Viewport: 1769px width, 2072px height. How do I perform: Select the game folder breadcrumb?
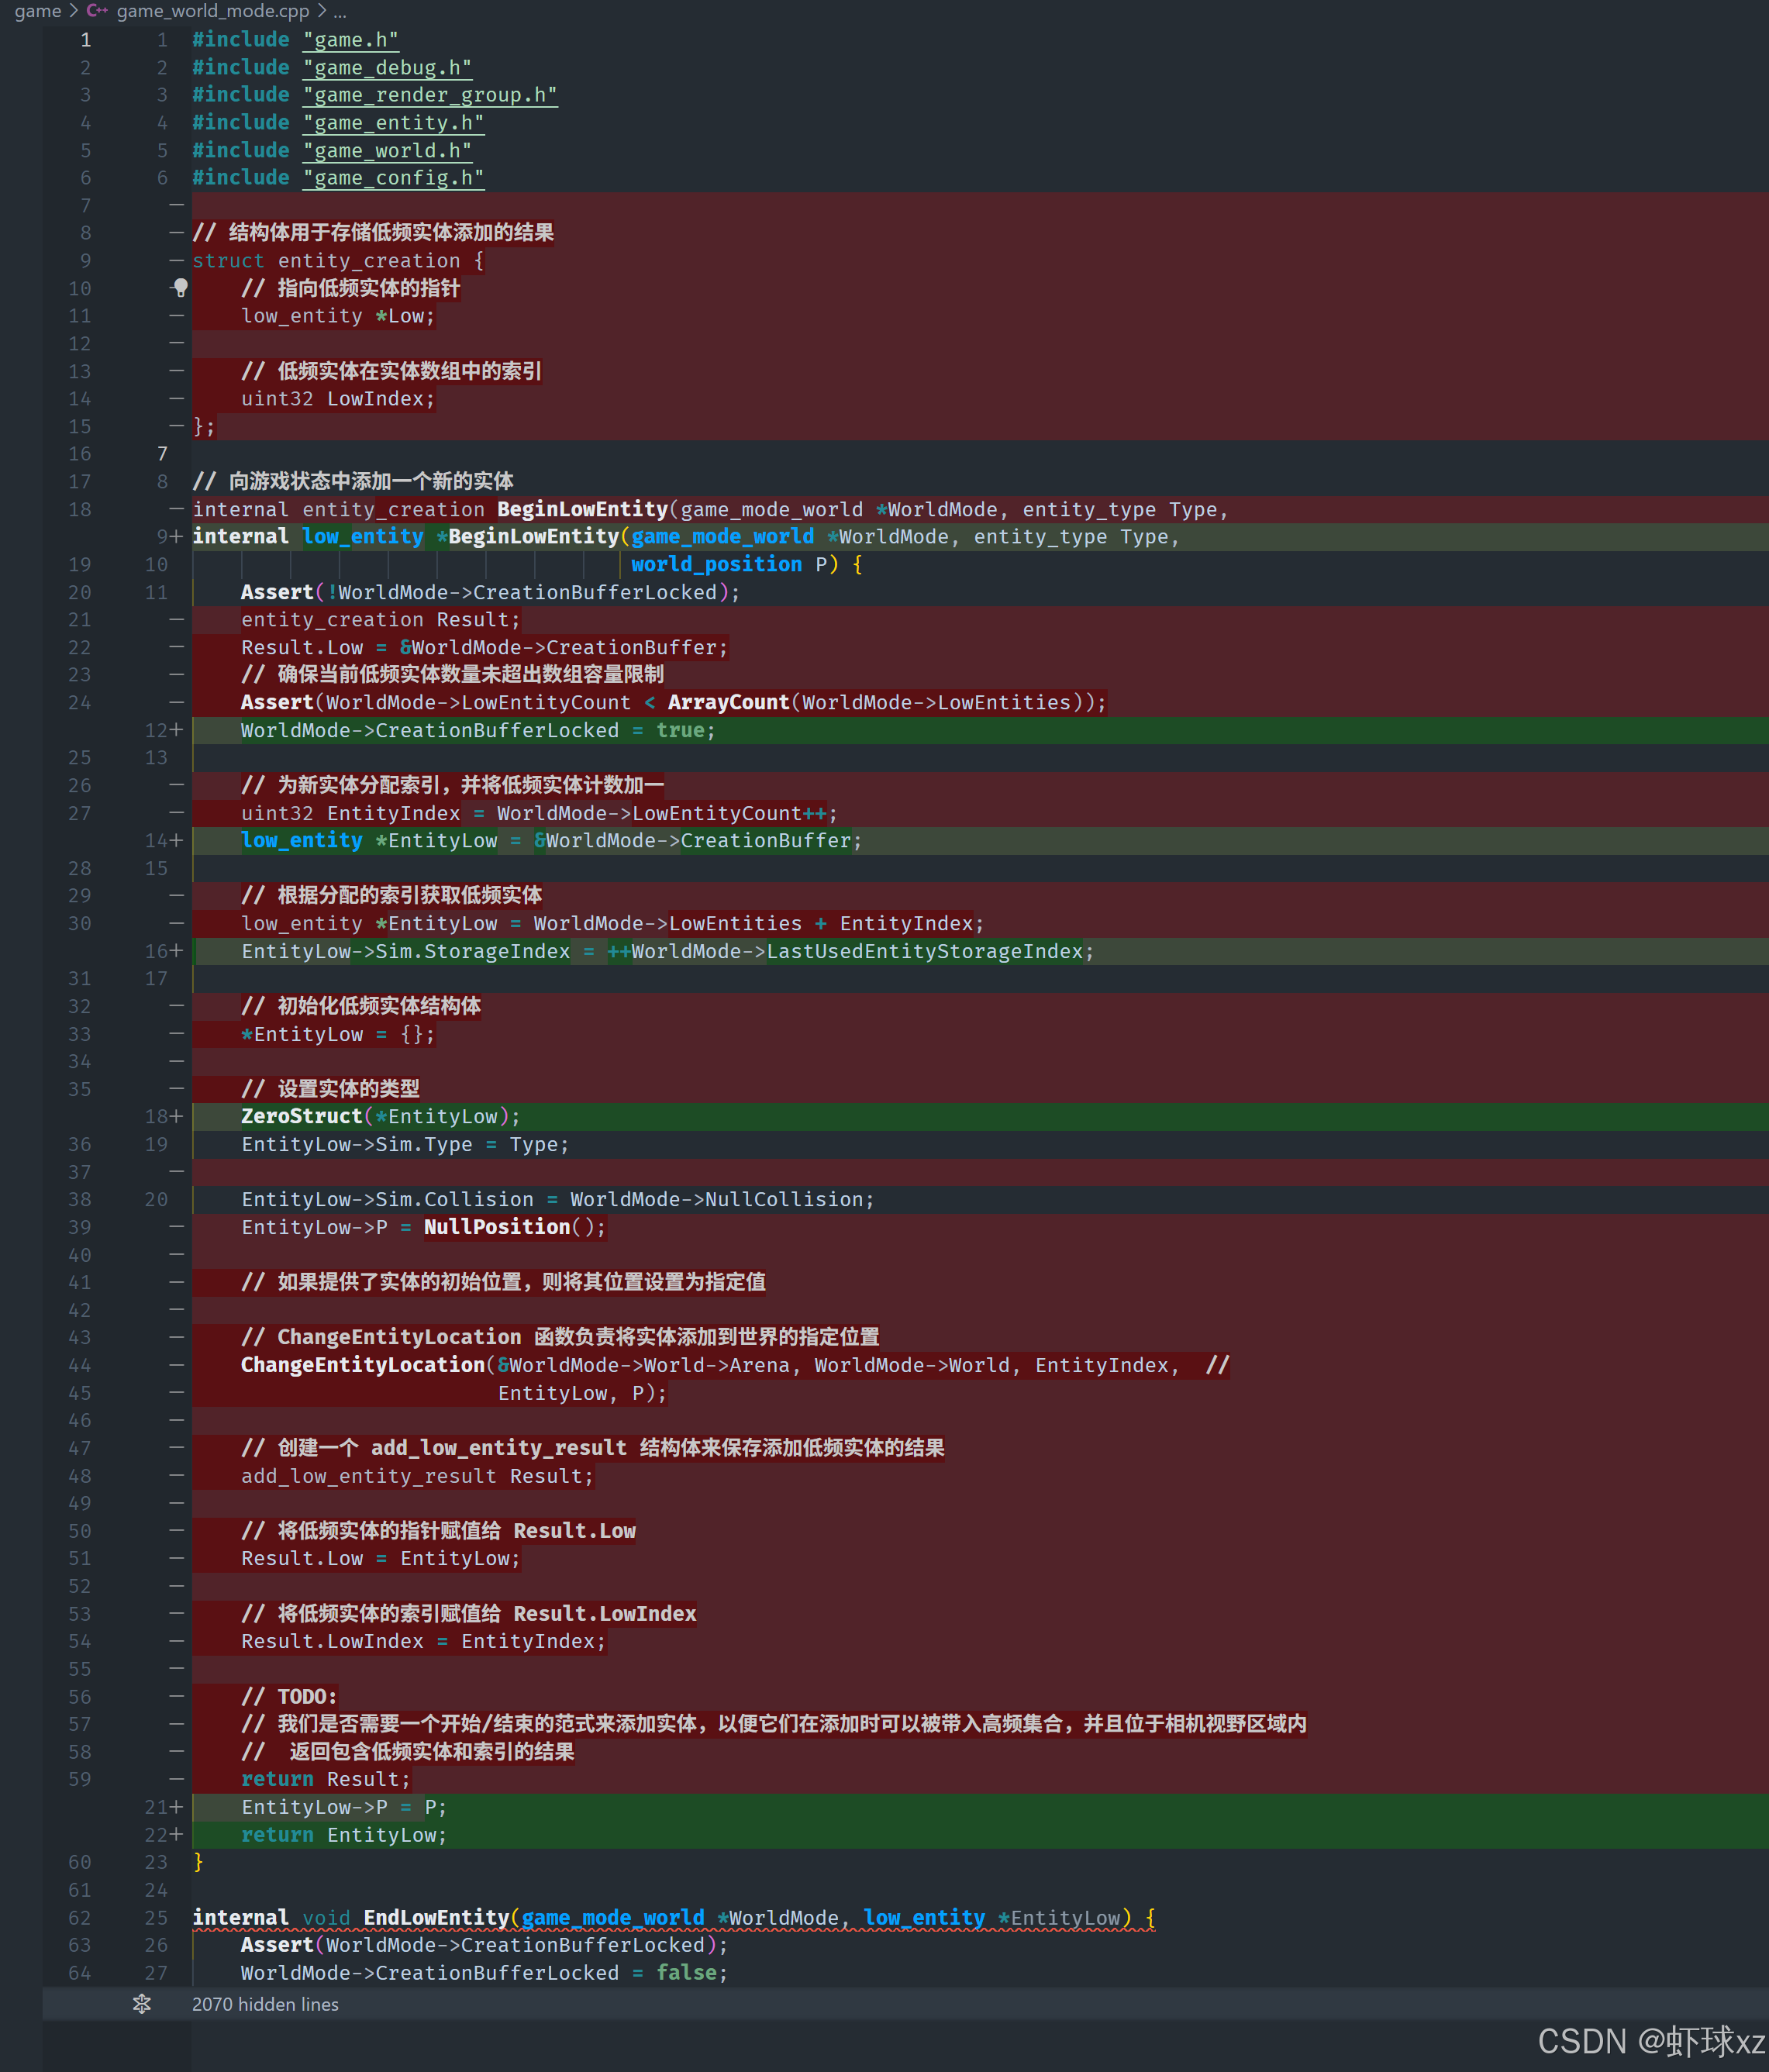(38, 11)
